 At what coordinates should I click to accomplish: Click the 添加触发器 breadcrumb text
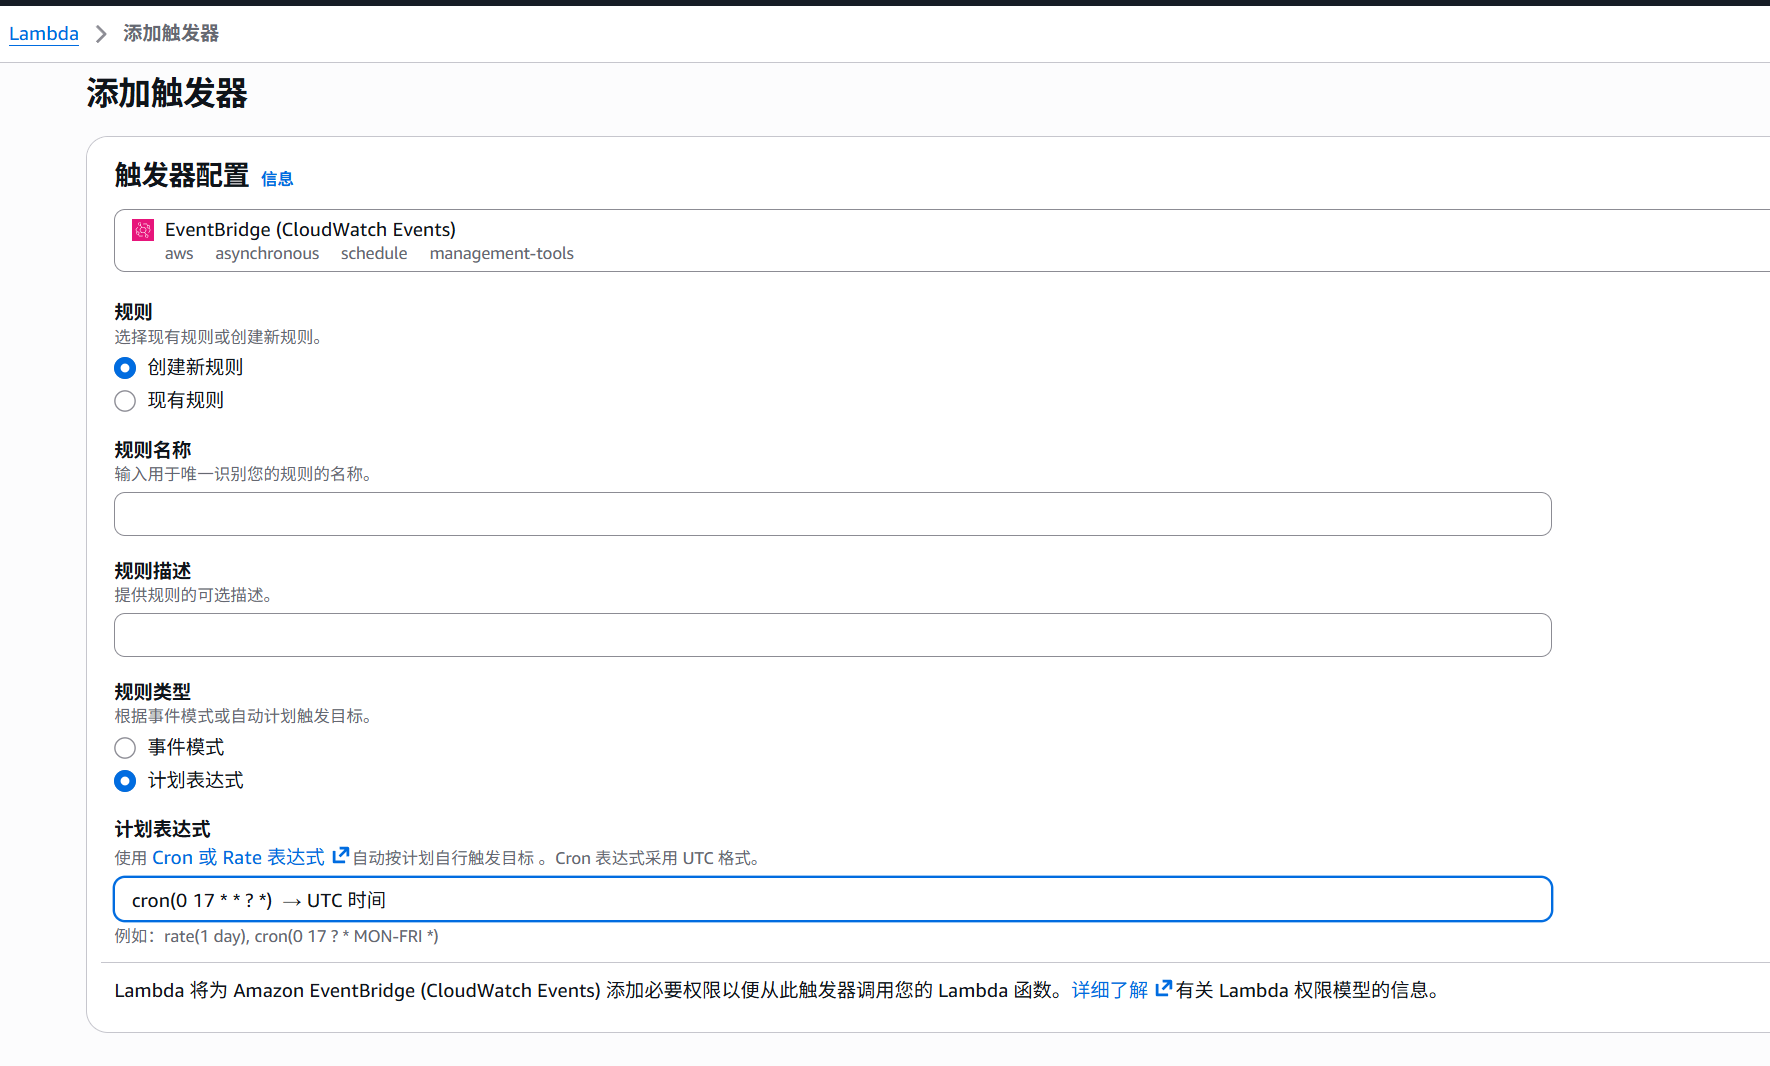(171, 33)
